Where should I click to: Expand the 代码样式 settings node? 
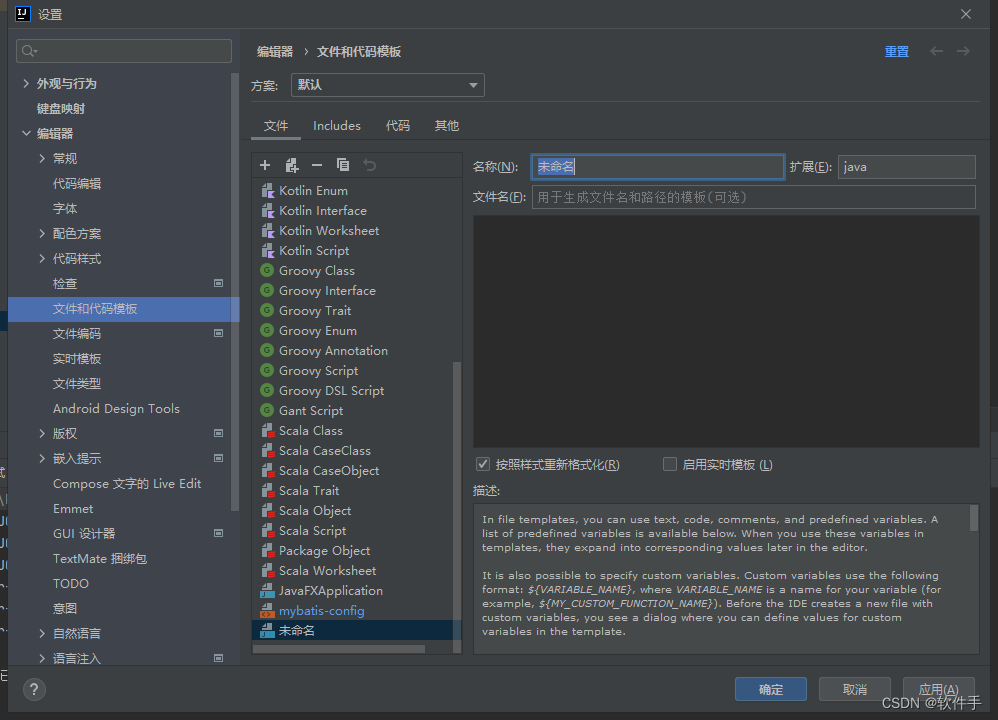[42, 259]
